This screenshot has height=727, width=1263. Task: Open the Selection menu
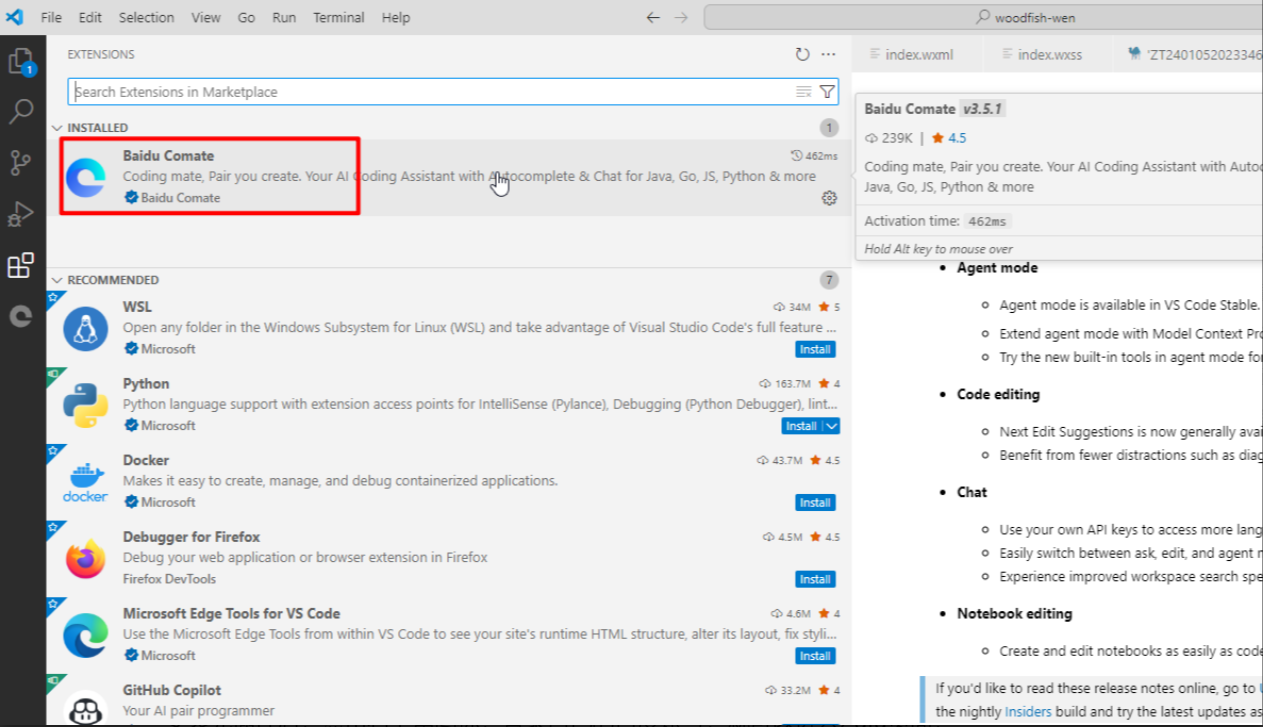(x=146, y=18)
